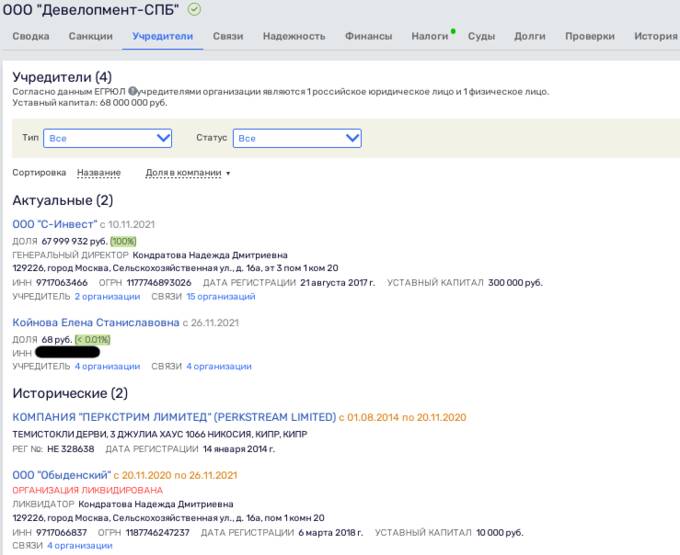Select the Учредители tab
This screenshot has height=555, width=680.
tap(163, 36)
